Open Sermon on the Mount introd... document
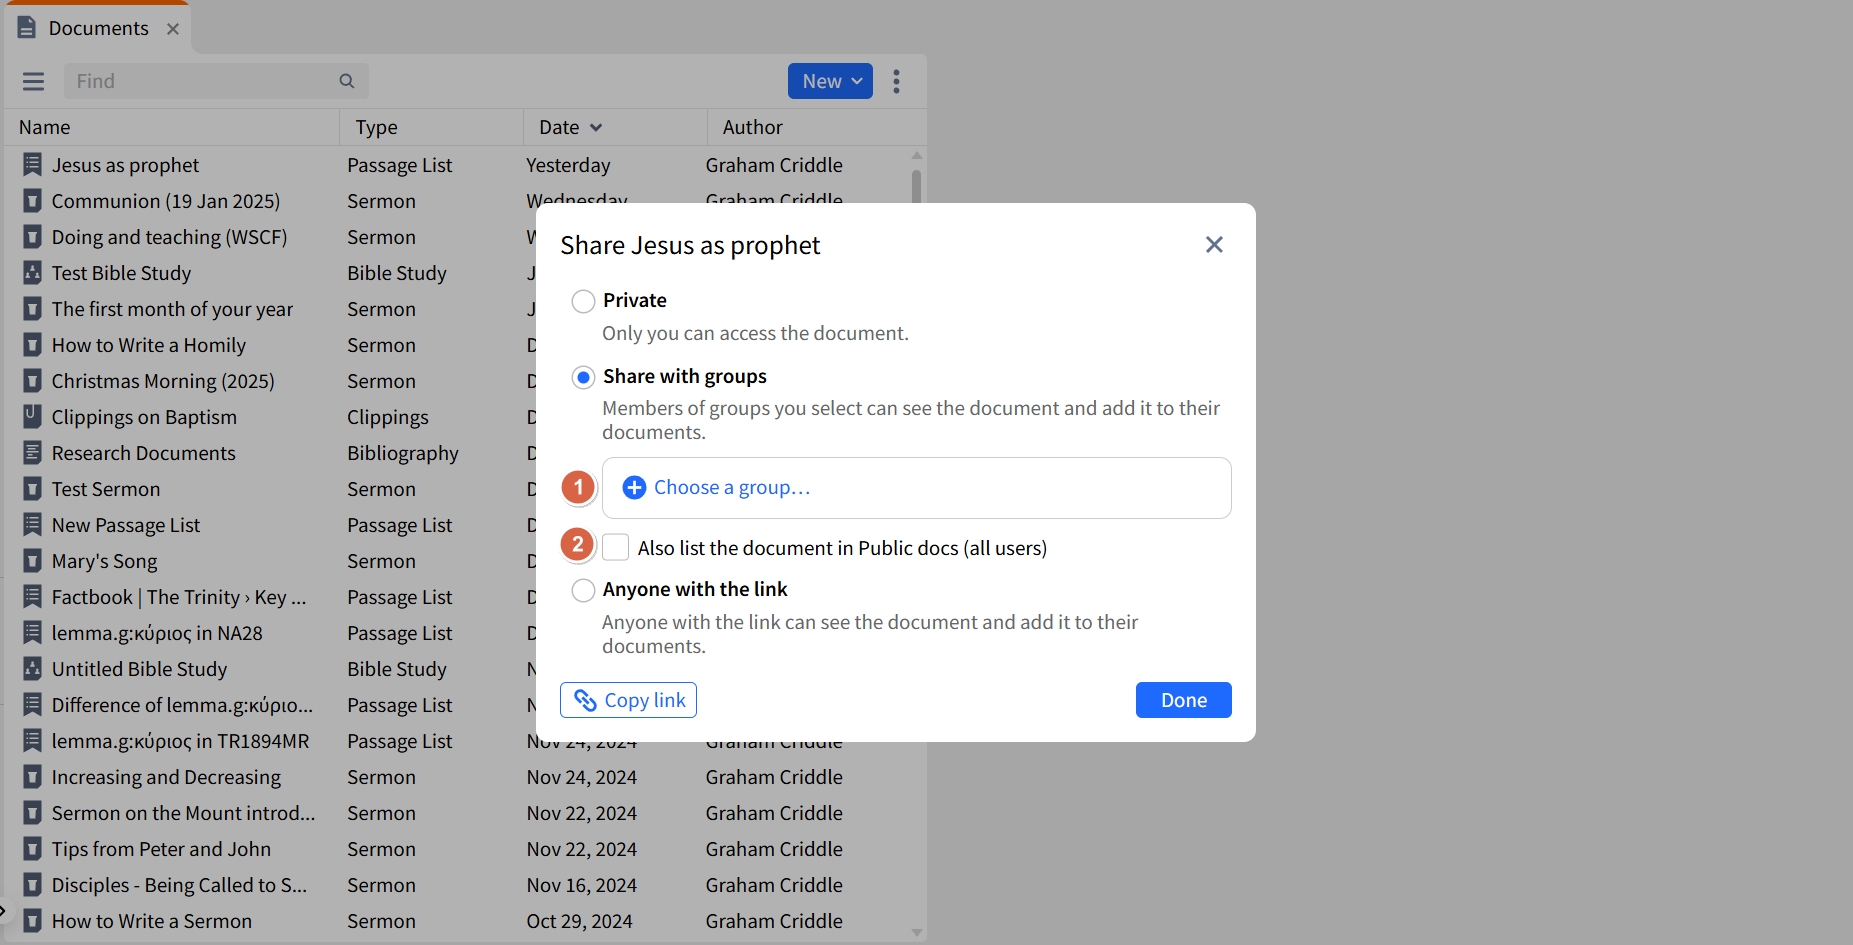The height and width of the screenshot is (945, 1853). click(183, 813)
